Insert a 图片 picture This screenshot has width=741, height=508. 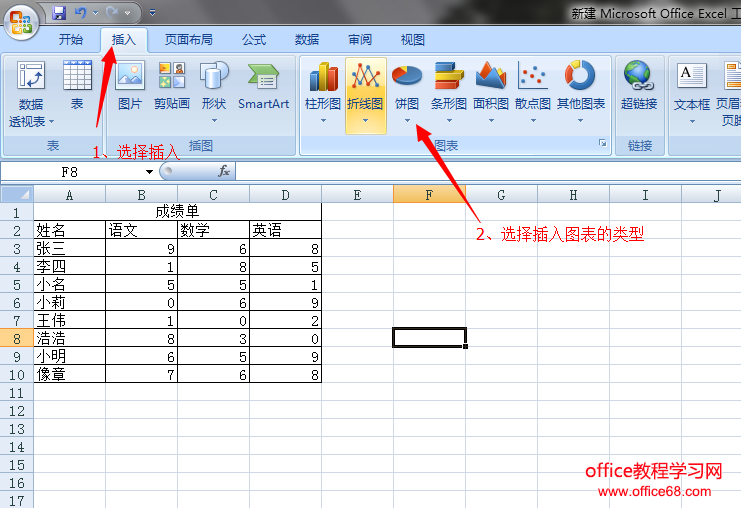tap(130, 86)
